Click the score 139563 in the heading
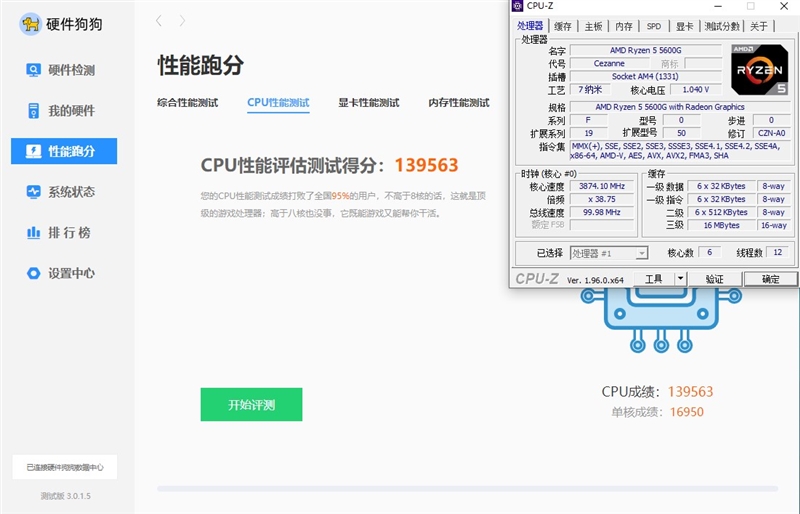Screen dimensions: 800x514 pos(427,165)
